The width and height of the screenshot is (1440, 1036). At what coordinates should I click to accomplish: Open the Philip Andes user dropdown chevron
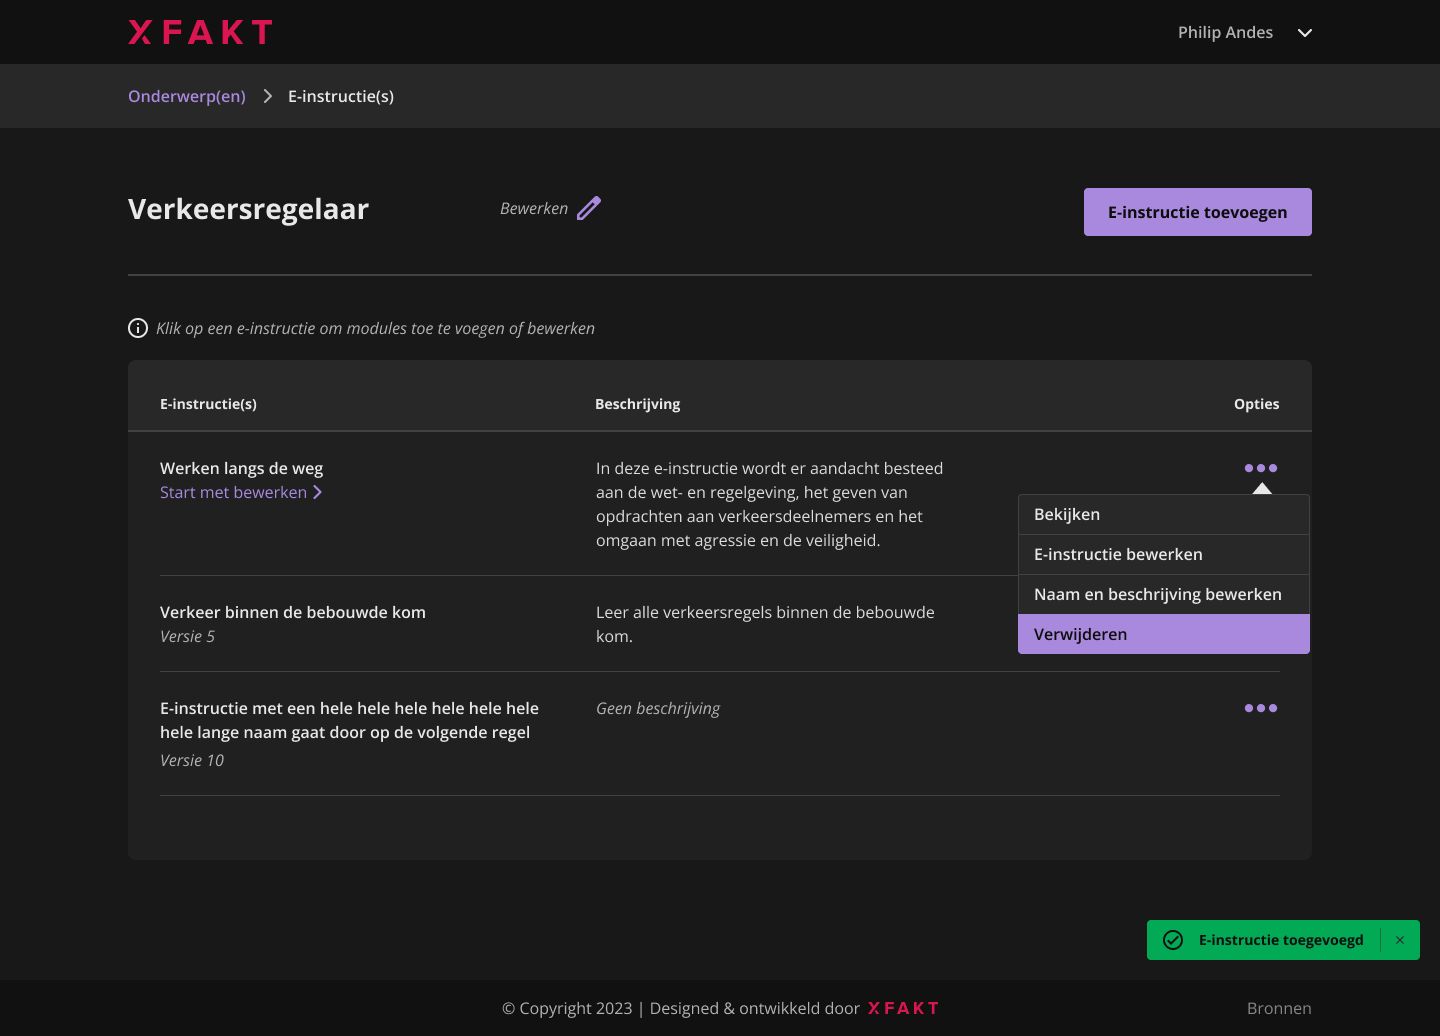(x=1305, y=33)
